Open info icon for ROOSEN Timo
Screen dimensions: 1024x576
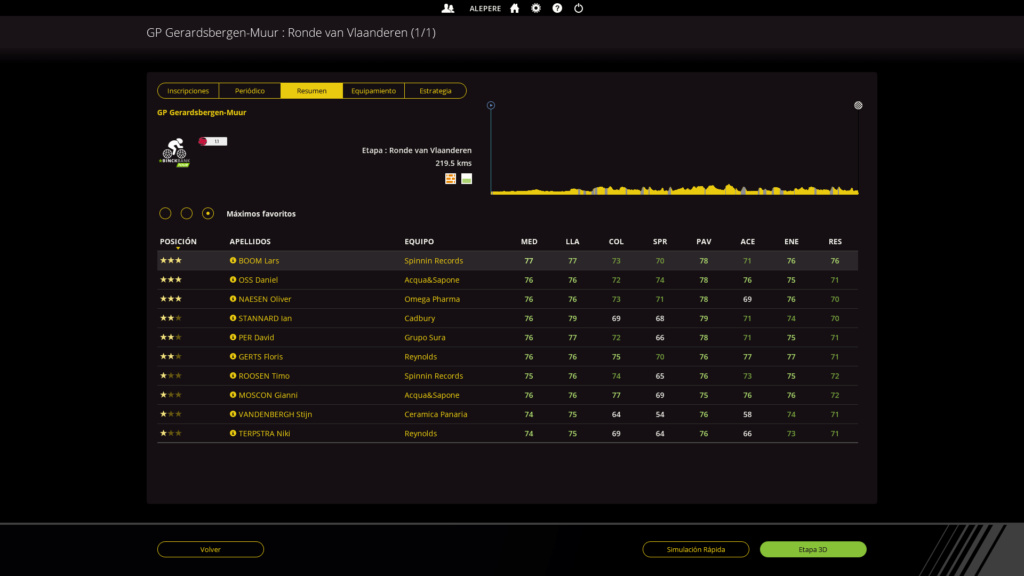[232, 376]
